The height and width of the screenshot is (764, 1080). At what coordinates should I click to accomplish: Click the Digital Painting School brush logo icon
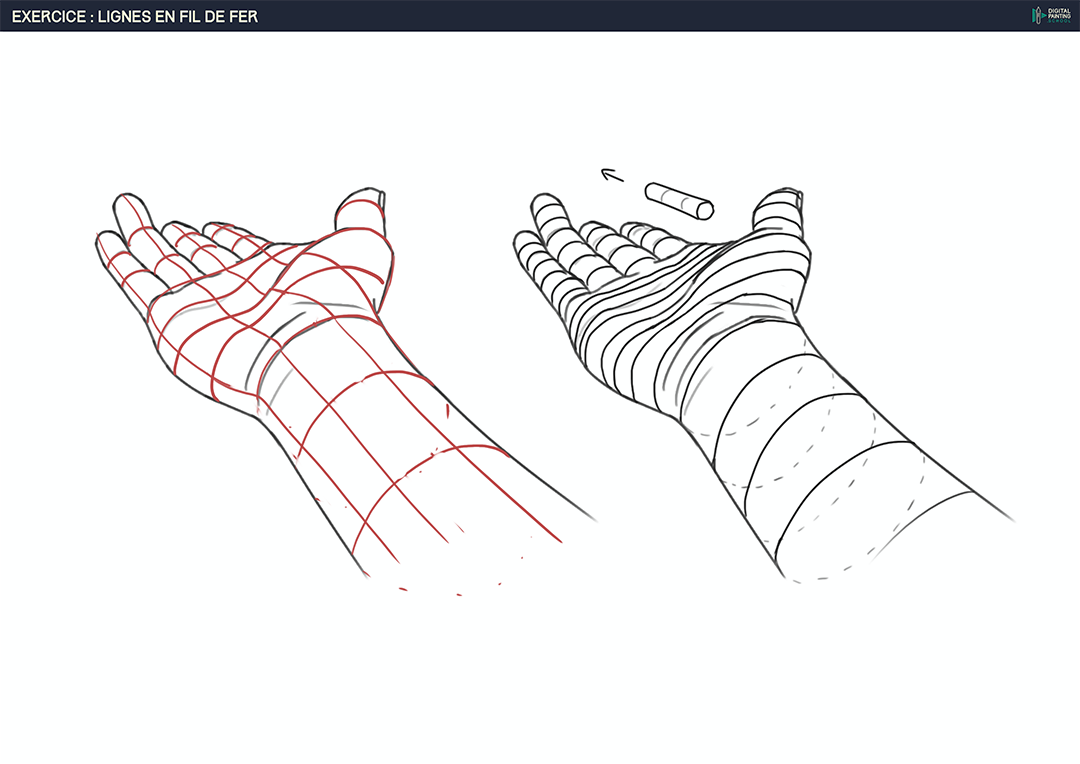[x=1037, y=15]
